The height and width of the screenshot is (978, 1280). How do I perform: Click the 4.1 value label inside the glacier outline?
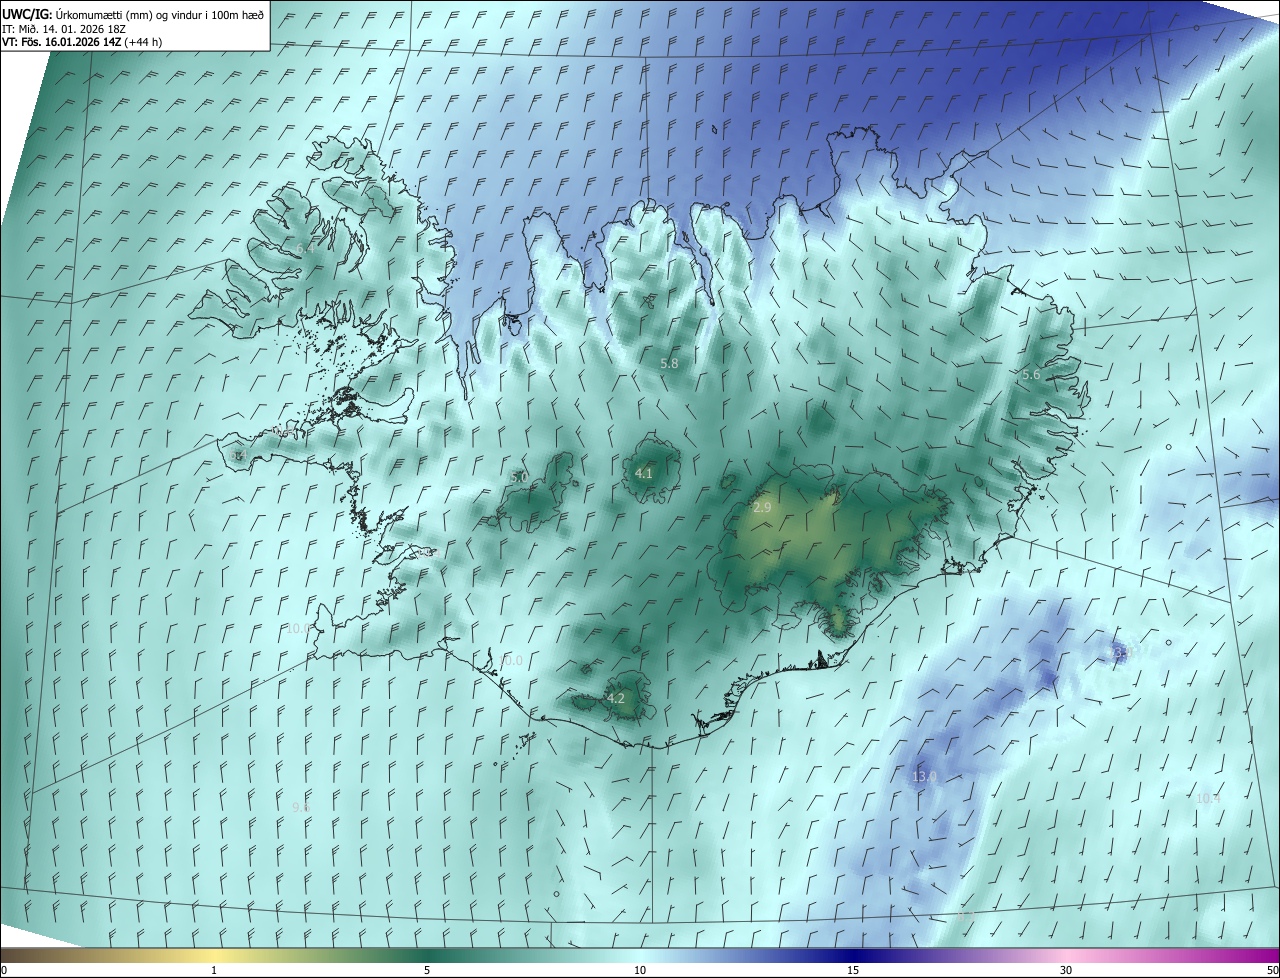(643, 473)
